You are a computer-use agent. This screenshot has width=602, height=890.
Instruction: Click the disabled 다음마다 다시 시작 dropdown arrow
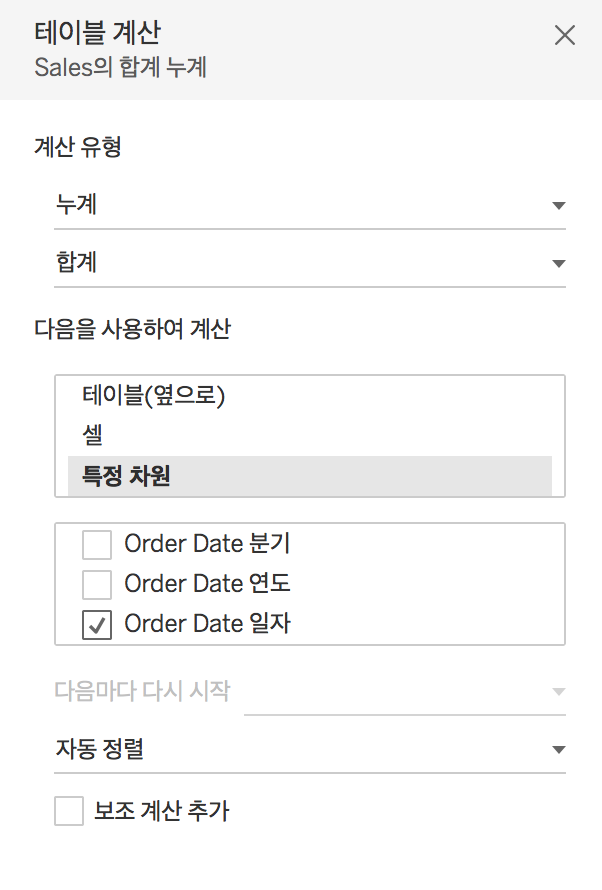pyautogui.click(x=558, y=691)
